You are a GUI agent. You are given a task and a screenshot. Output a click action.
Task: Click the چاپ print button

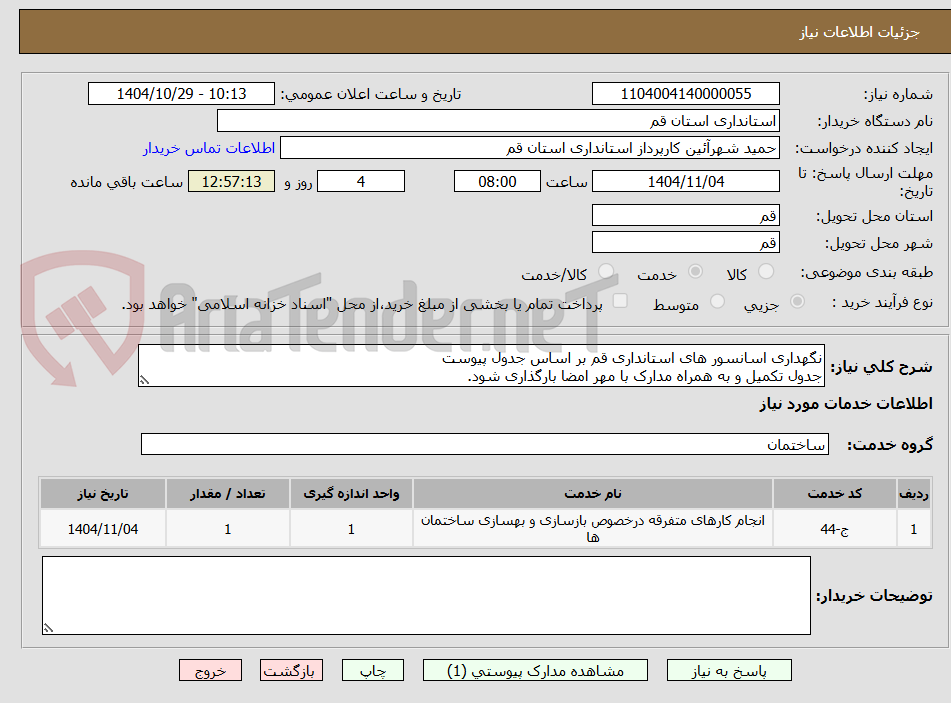[x=373, y=670]
